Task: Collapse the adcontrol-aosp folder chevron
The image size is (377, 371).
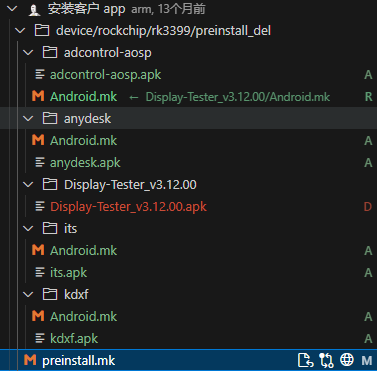Action: 28,53
